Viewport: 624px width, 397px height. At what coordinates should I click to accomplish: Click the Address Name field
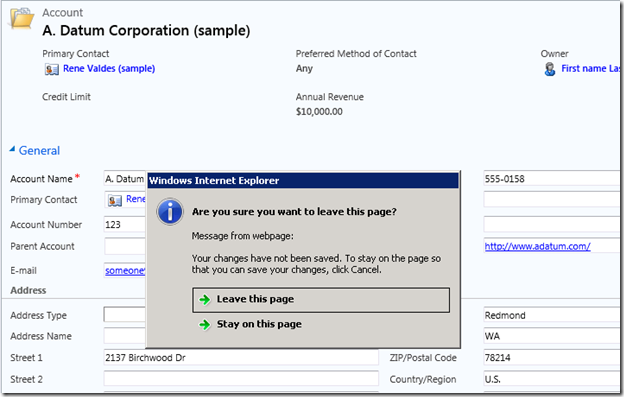tap(125, 336)
